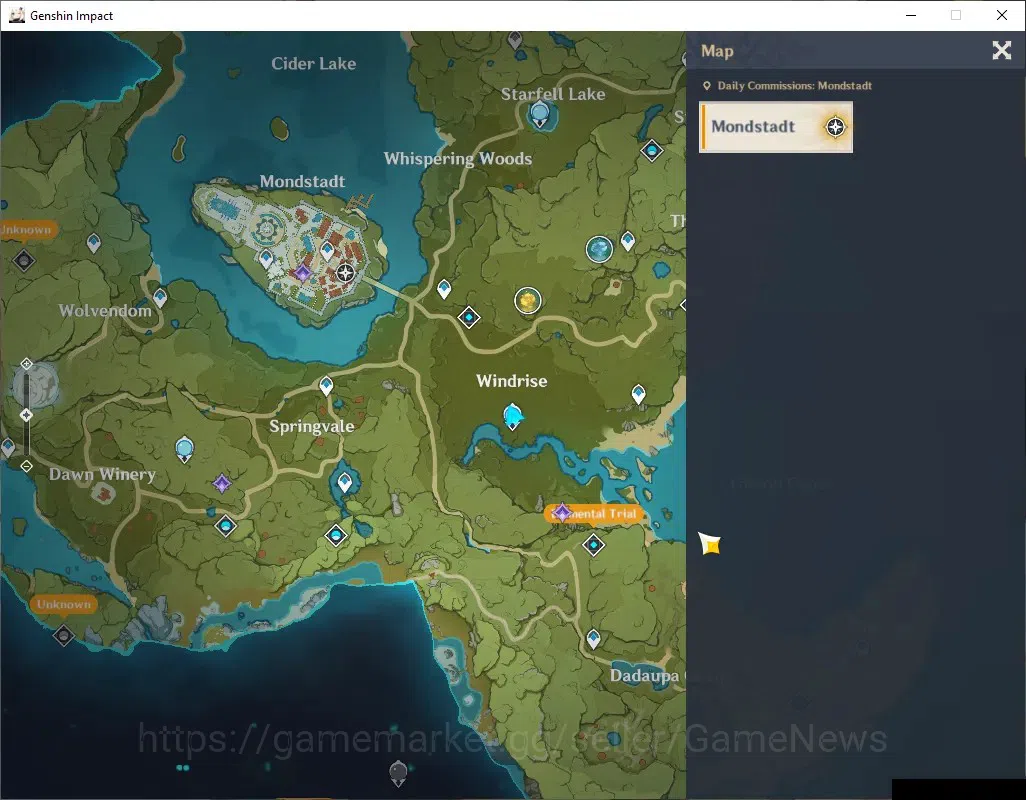Zoom in with the slider's plus button
The image size is (1026, 800).
click(x=26, y=364)
